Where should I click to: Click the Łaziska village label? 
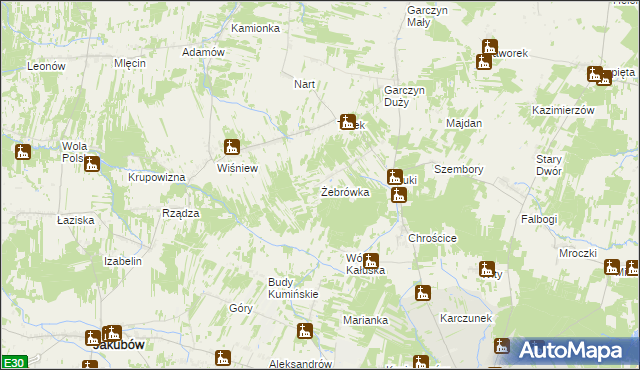tap(76, 220)
